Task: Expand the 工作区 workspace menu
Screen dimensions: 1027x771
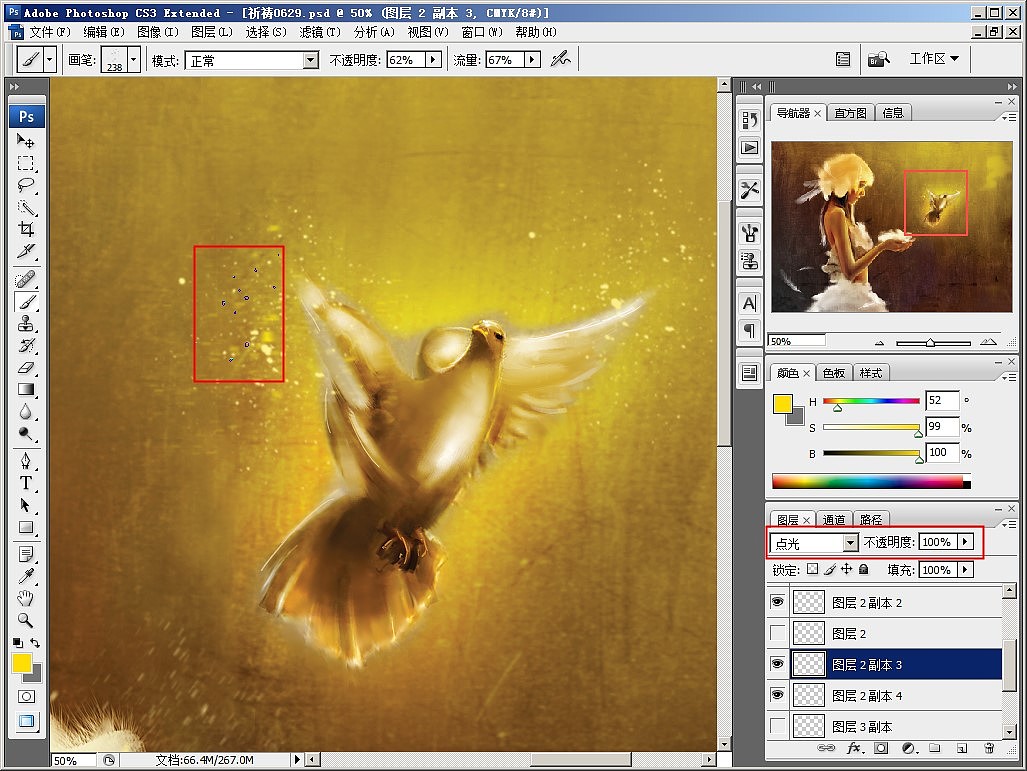Action: tap(933, 59)
